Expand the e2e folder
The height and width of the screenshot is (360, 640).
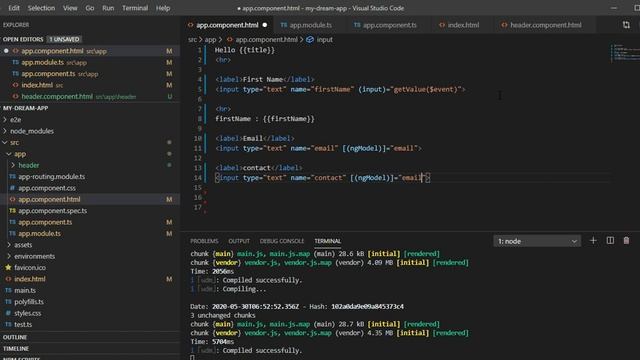(16, 120)
